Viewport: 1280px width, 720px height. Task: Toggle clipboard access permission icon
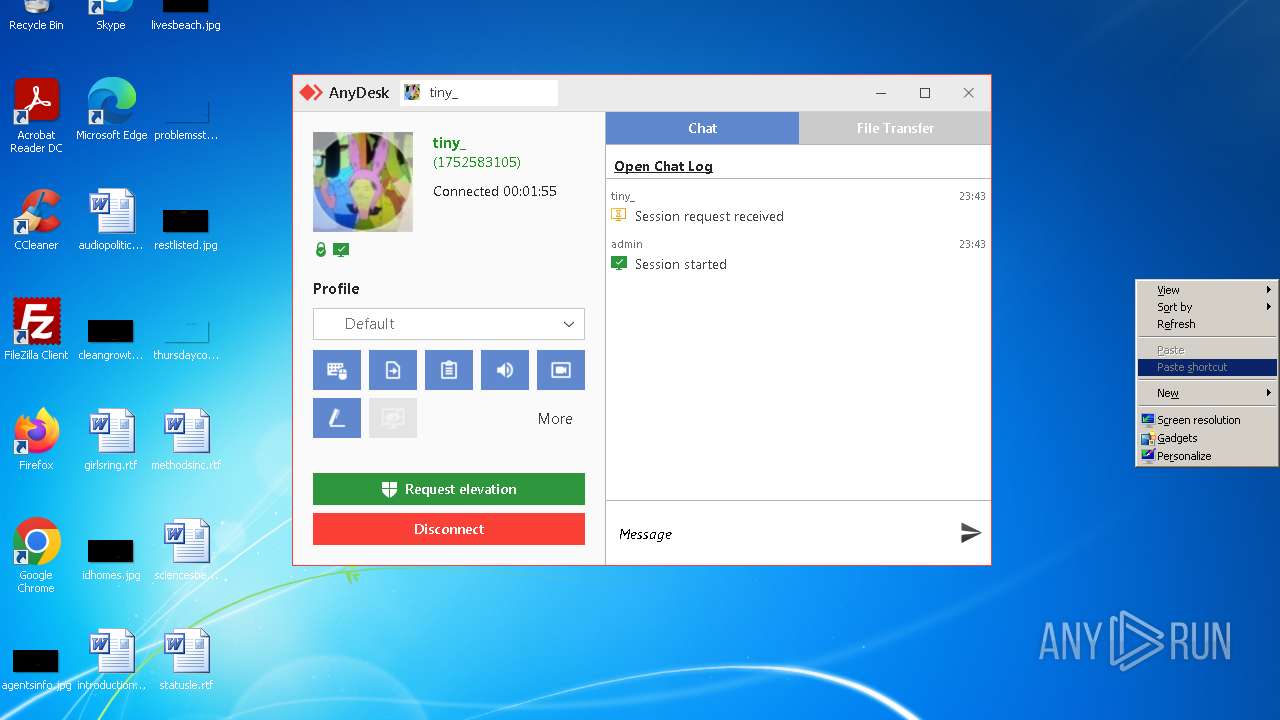point(449,370)
